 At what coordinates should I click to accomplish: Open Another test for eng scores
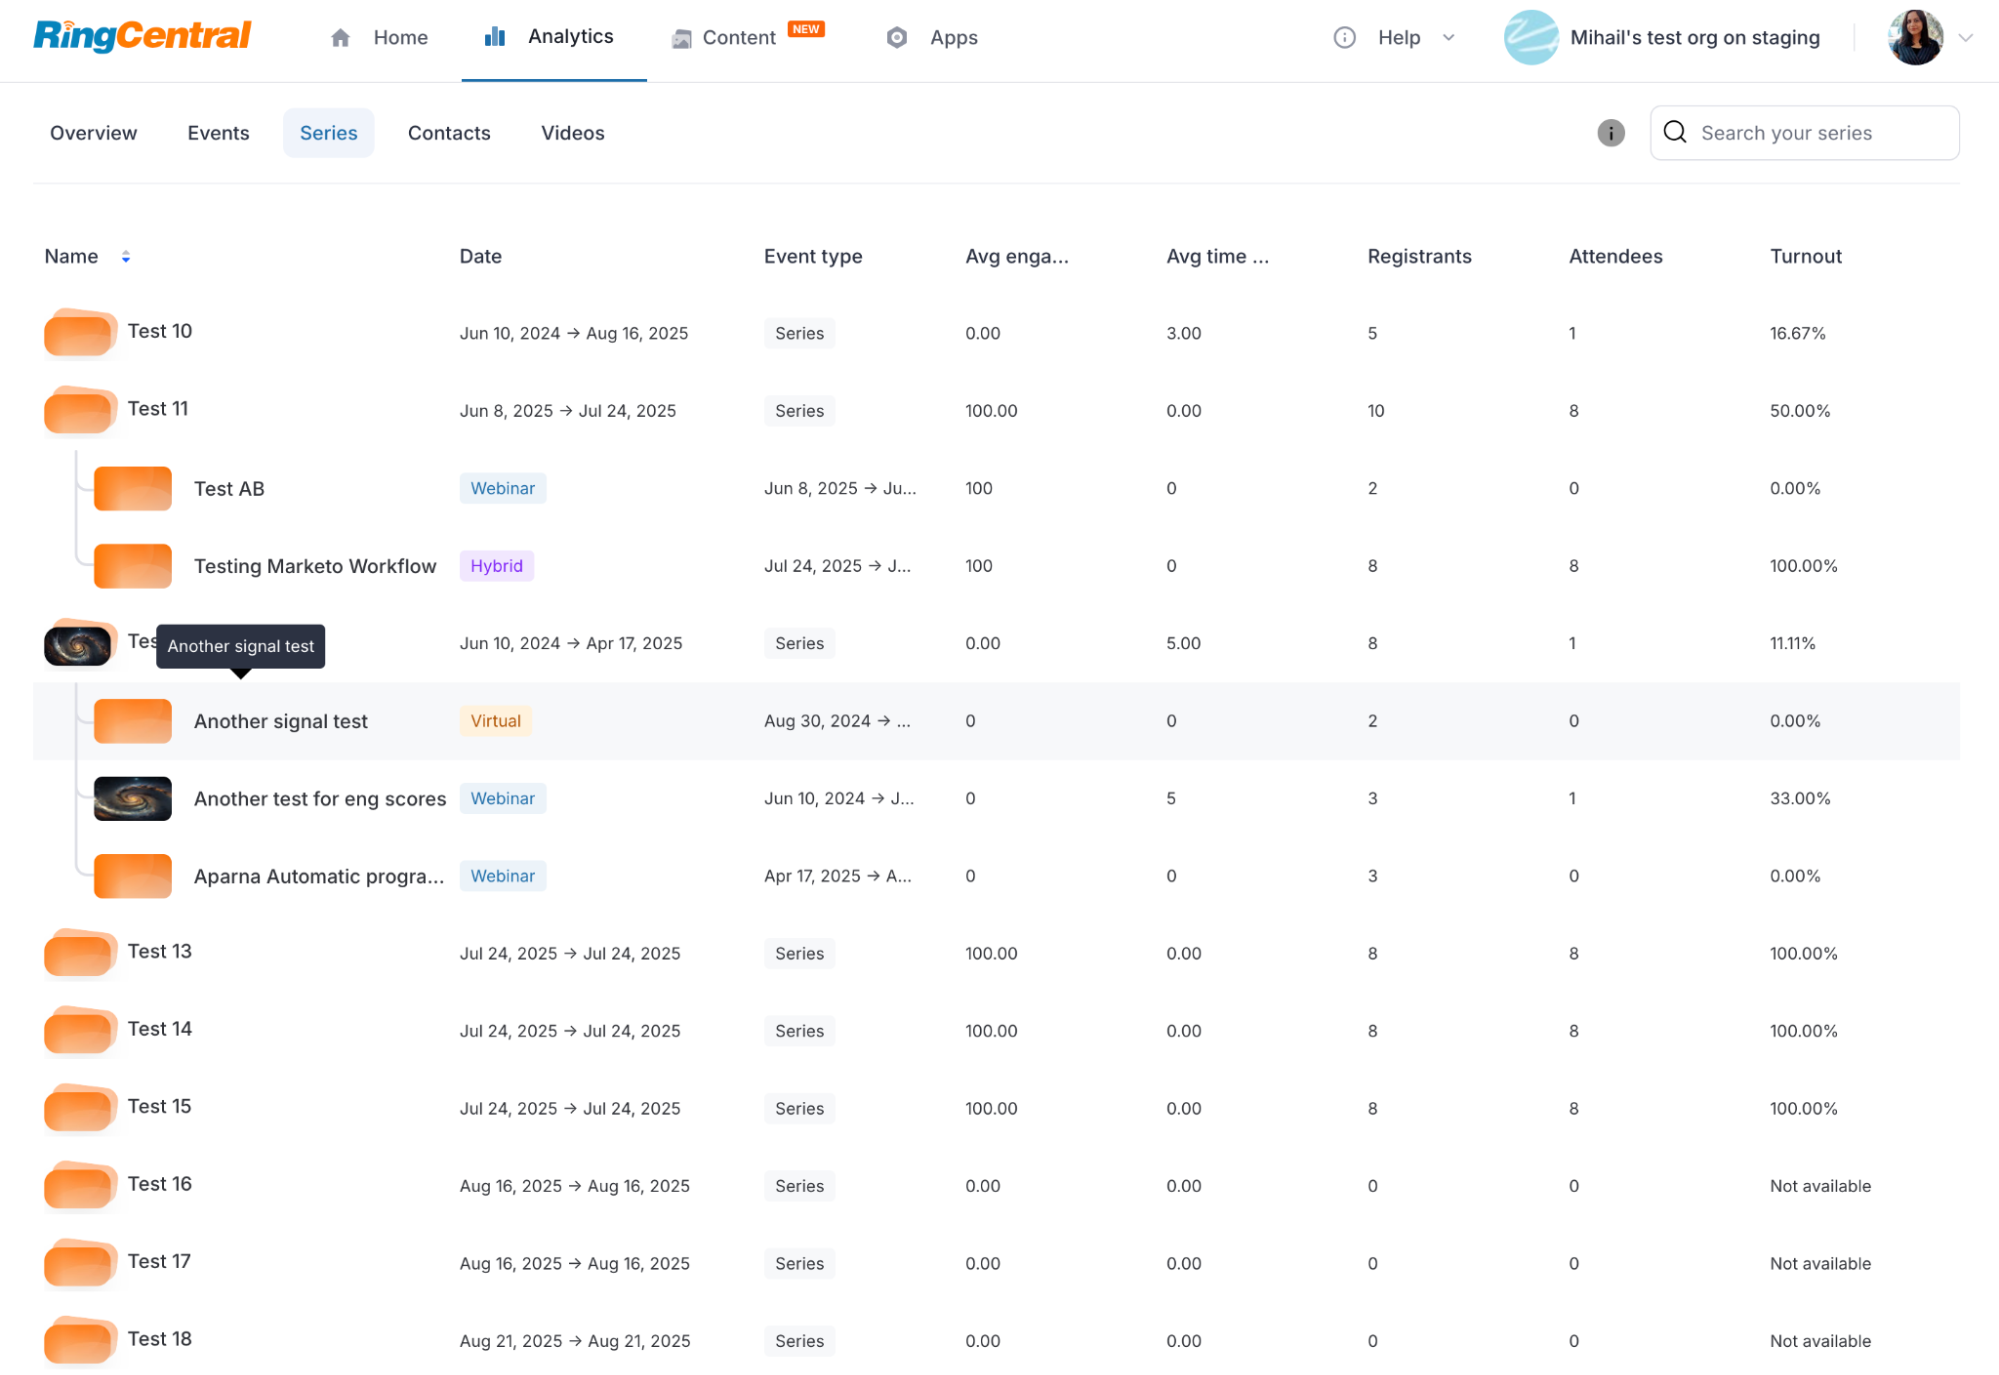[x=320, y=798]
